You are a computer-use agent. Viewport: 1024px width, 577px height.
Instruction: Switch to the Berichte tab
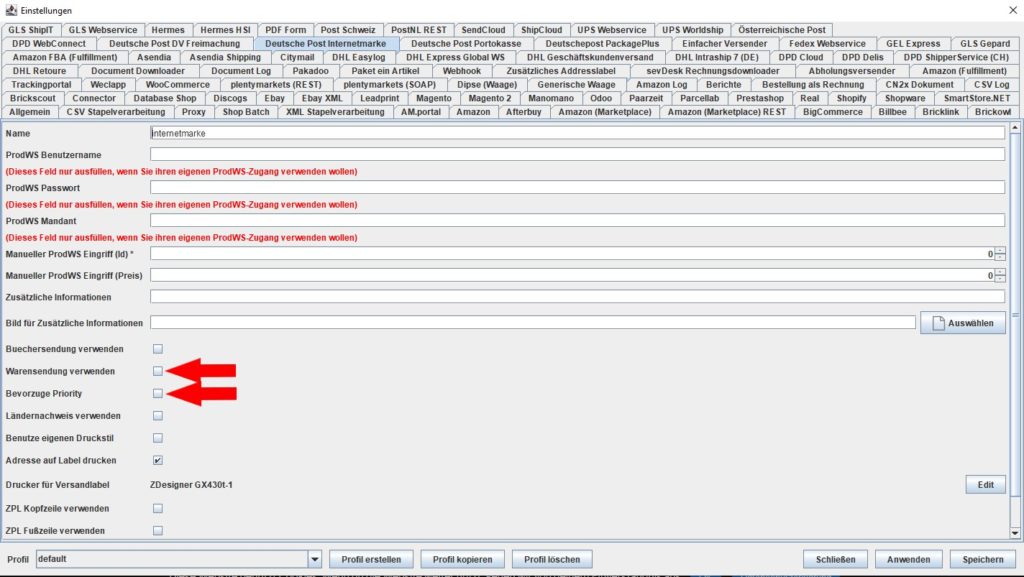click(724, 85)
